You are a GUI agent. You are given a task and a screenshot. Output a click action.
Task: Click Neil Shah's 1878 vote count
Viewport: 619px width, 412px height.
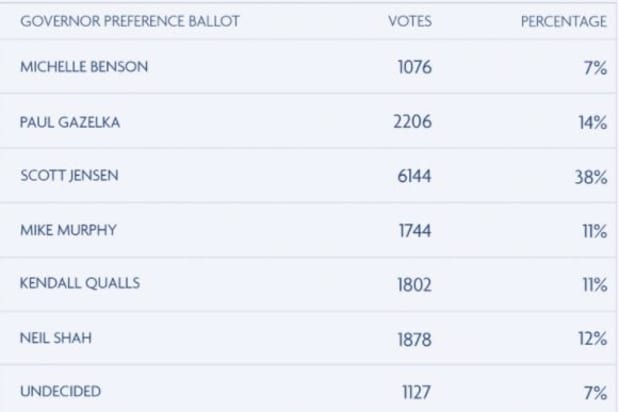click(x=414, y=339)
